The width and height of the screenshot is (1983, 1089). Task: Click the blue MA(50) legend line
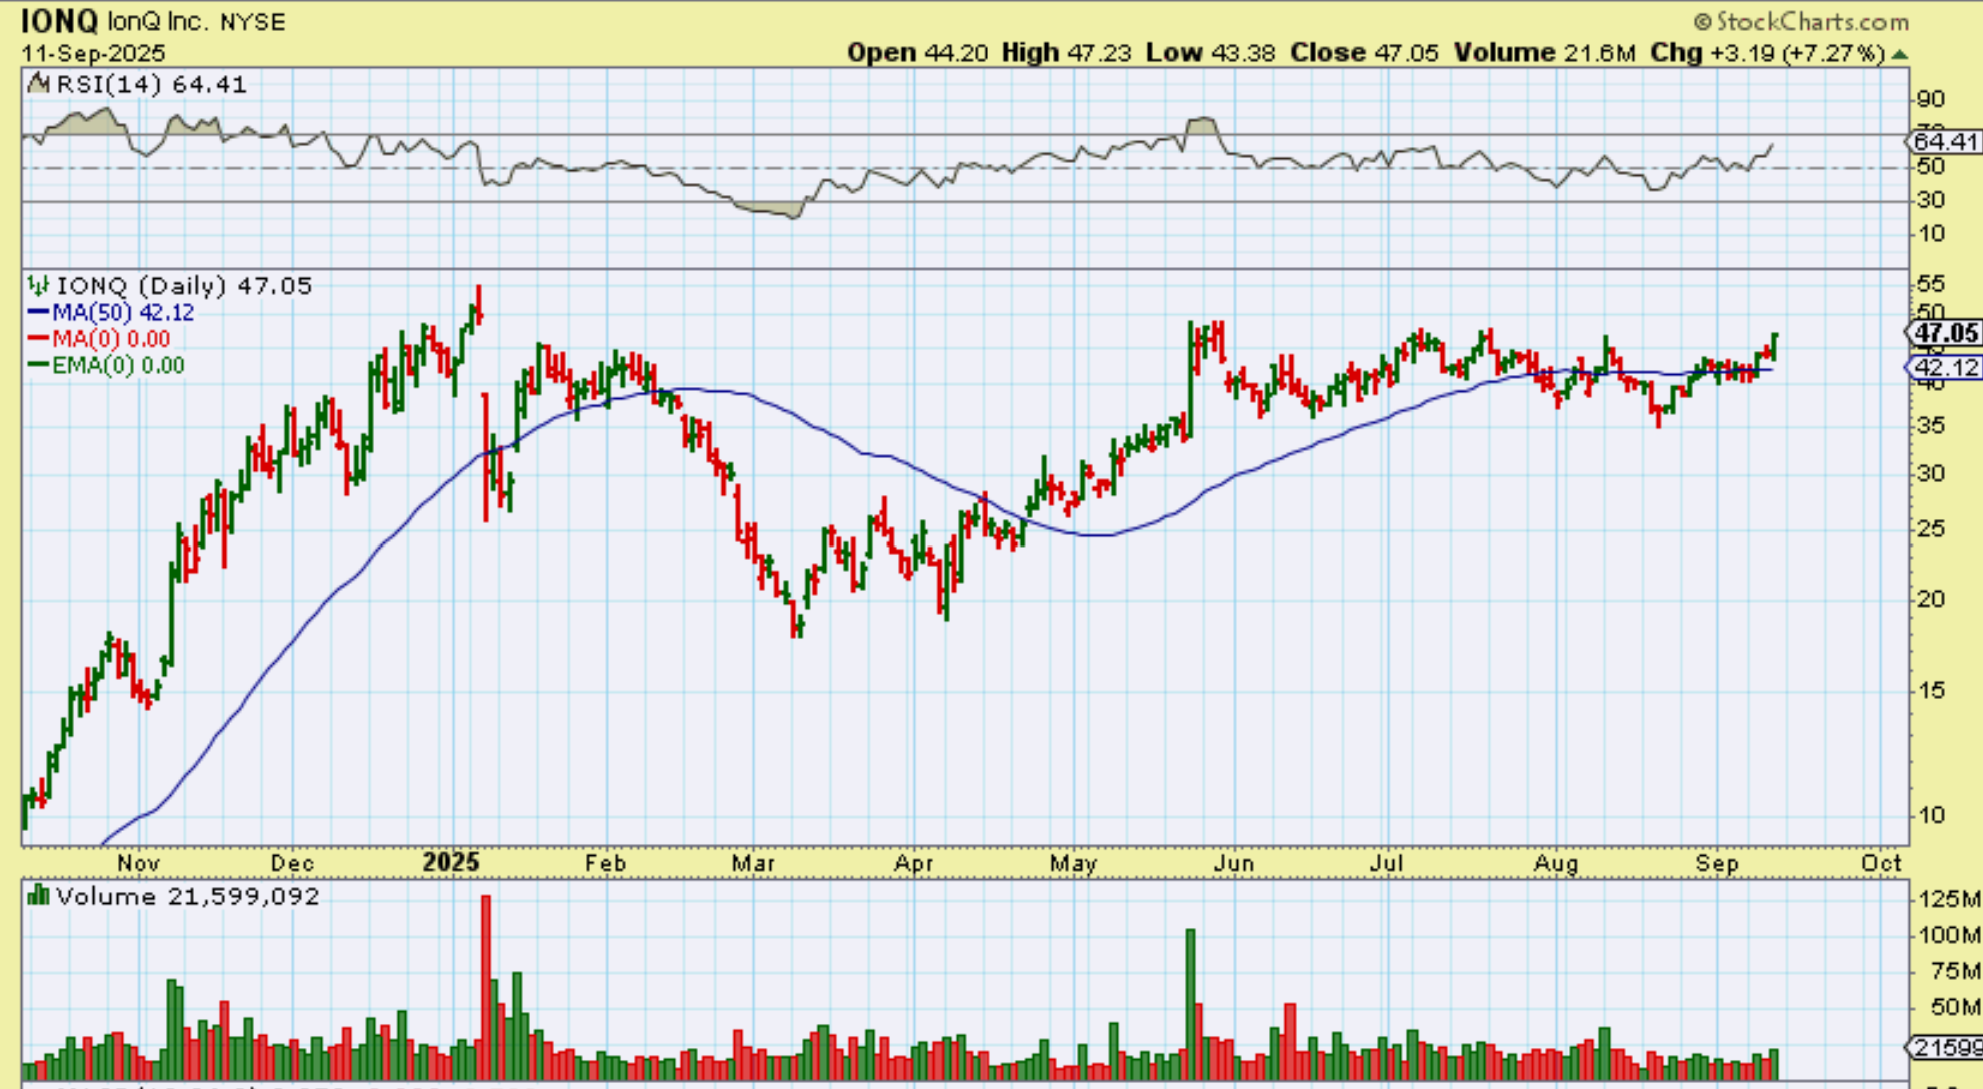[x=38, y=313]
